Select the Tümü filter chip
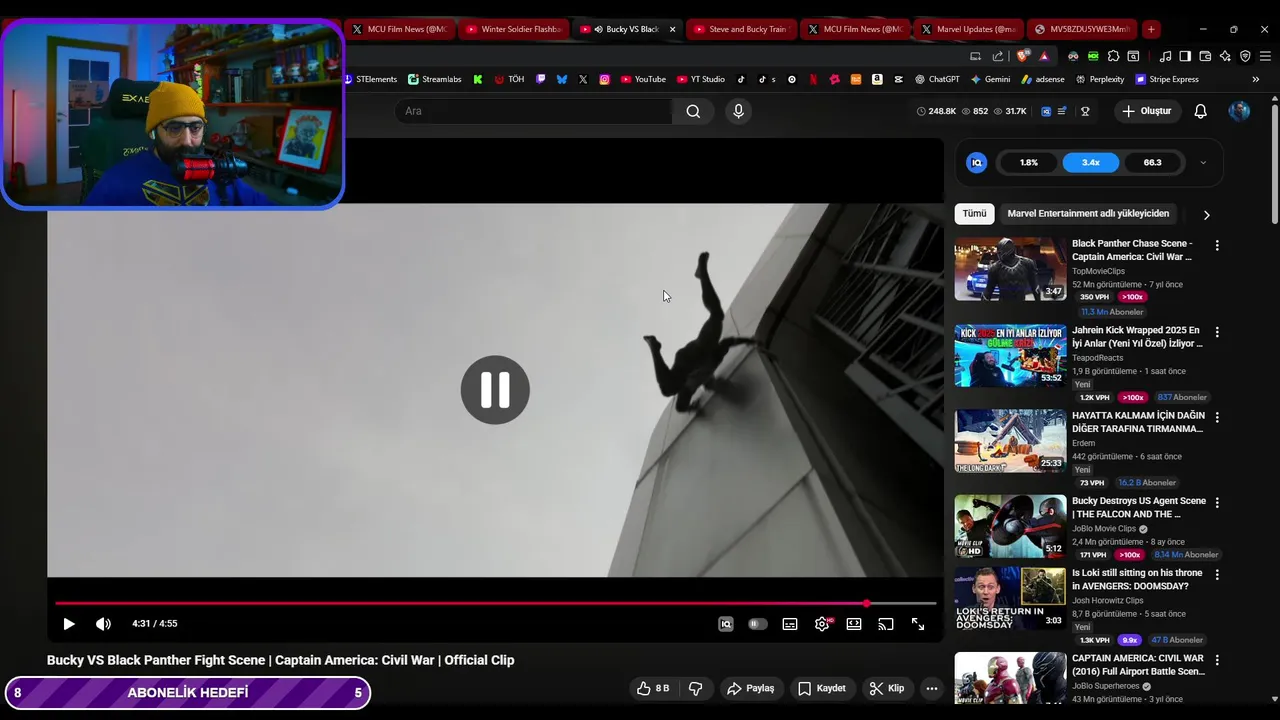 pyautogui.click(x=974, y=214)
